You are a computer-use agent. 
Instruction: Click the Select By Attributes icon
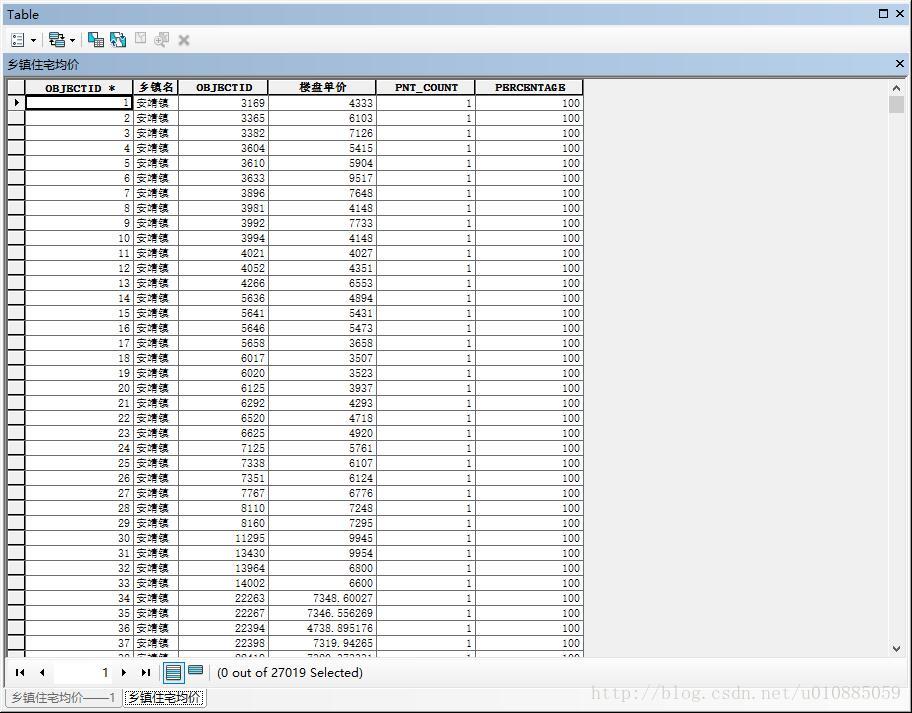[95, 40]
